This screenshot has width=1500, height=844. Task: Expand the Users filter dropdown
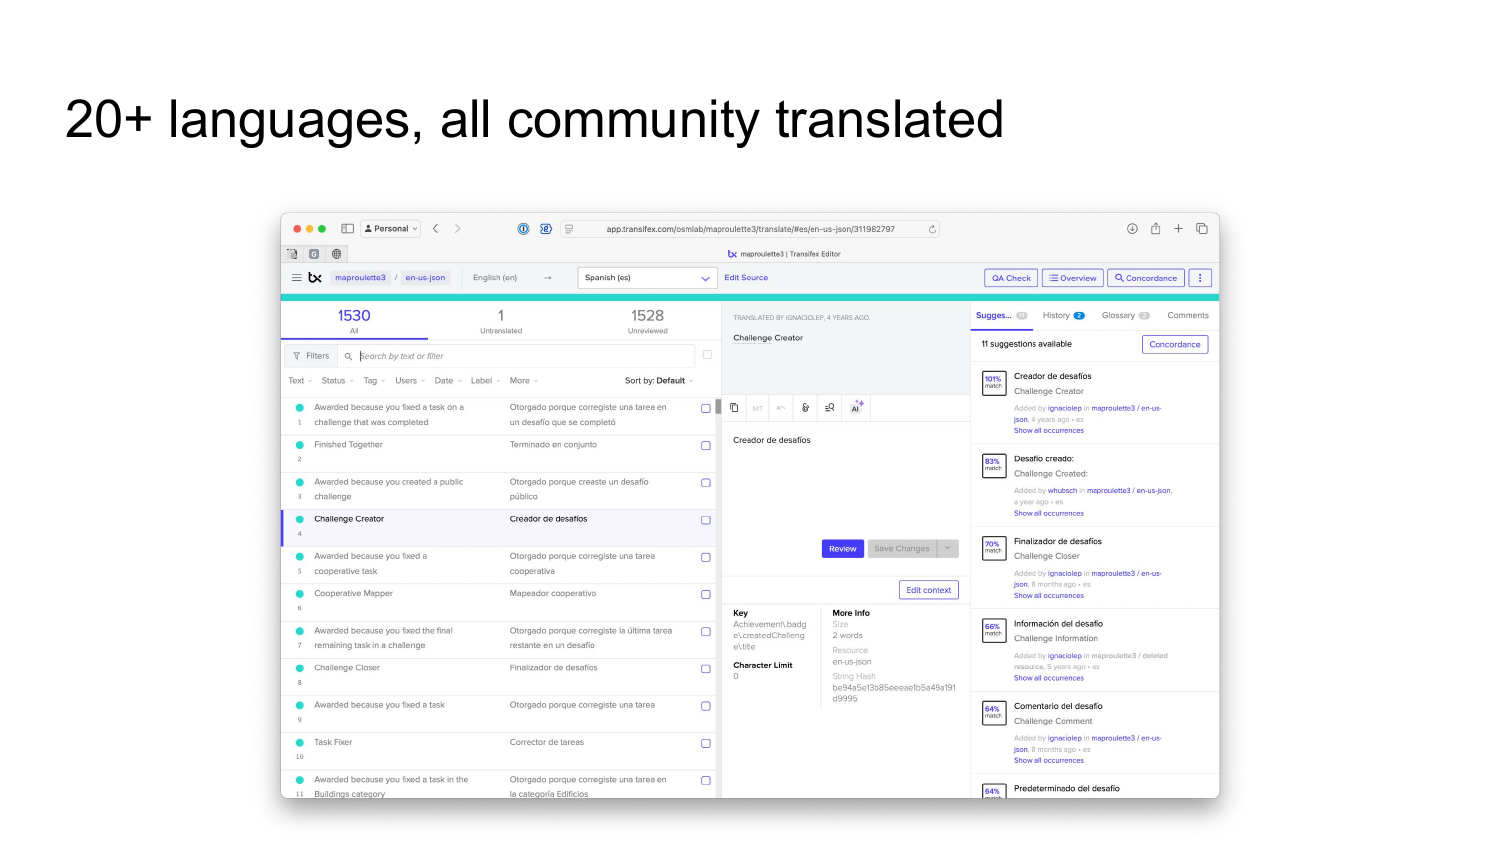(410, 381)
